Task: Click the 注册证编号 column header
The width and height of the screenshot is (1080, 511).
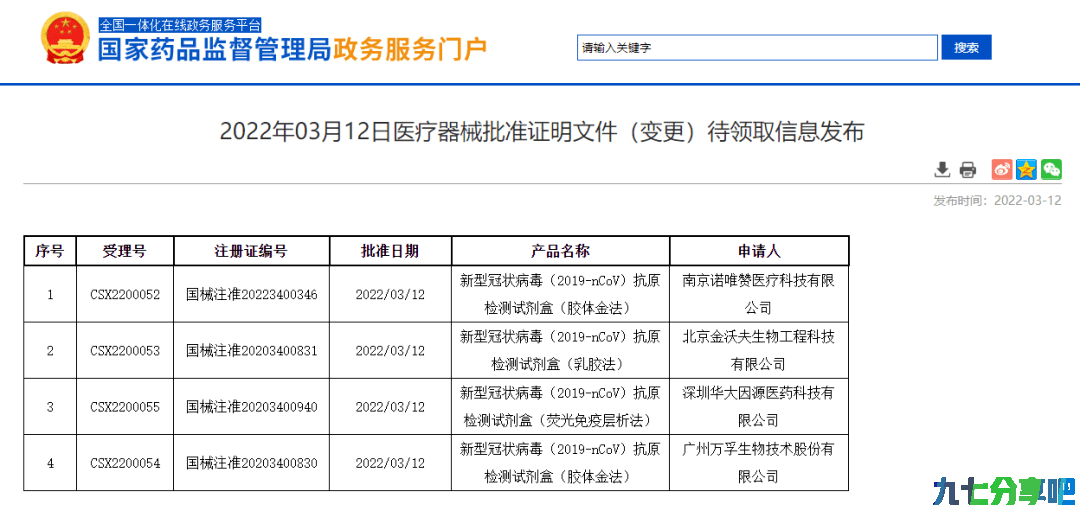Action: click(251, 251)
